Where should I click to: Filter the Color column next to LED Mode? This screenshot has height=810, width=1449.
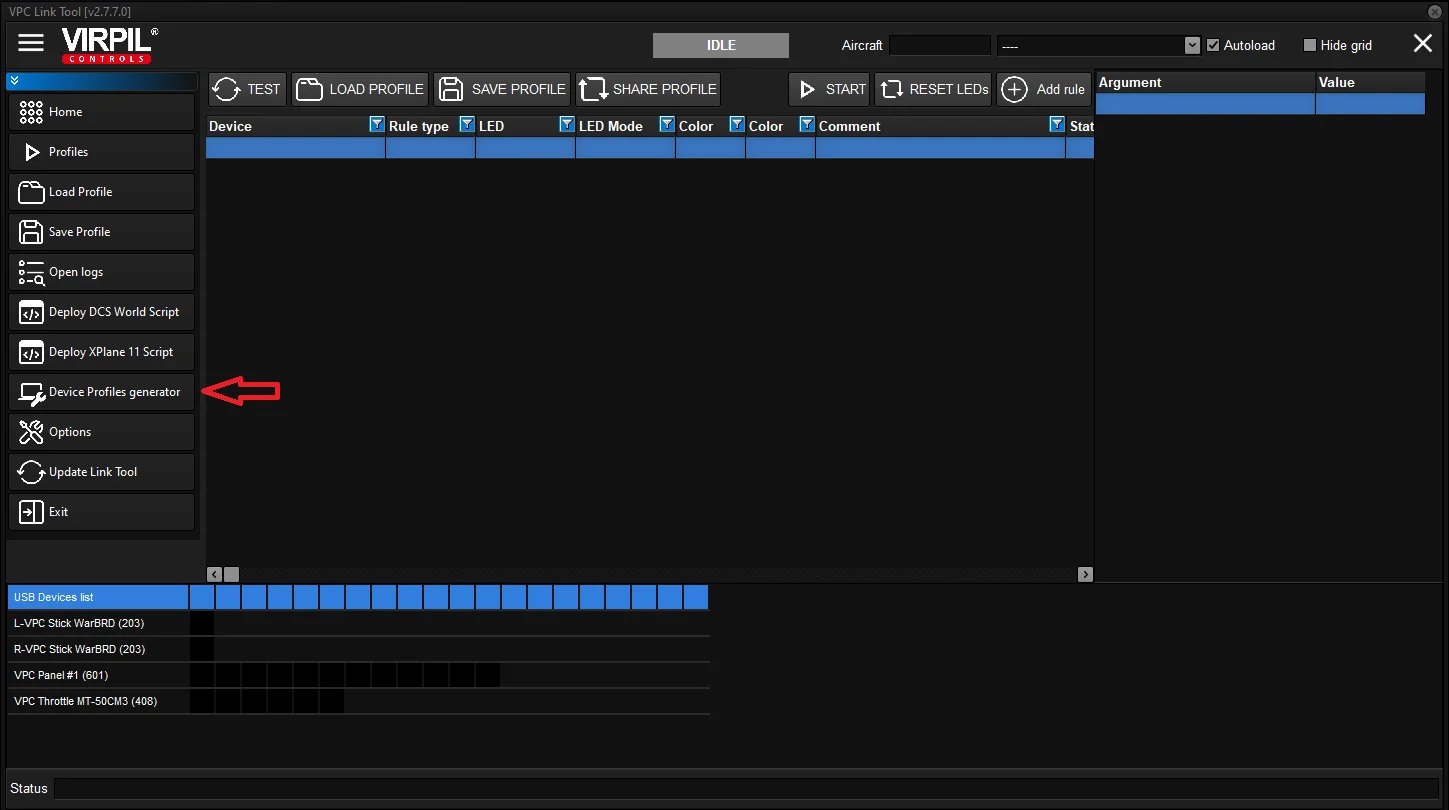point(736,125)
